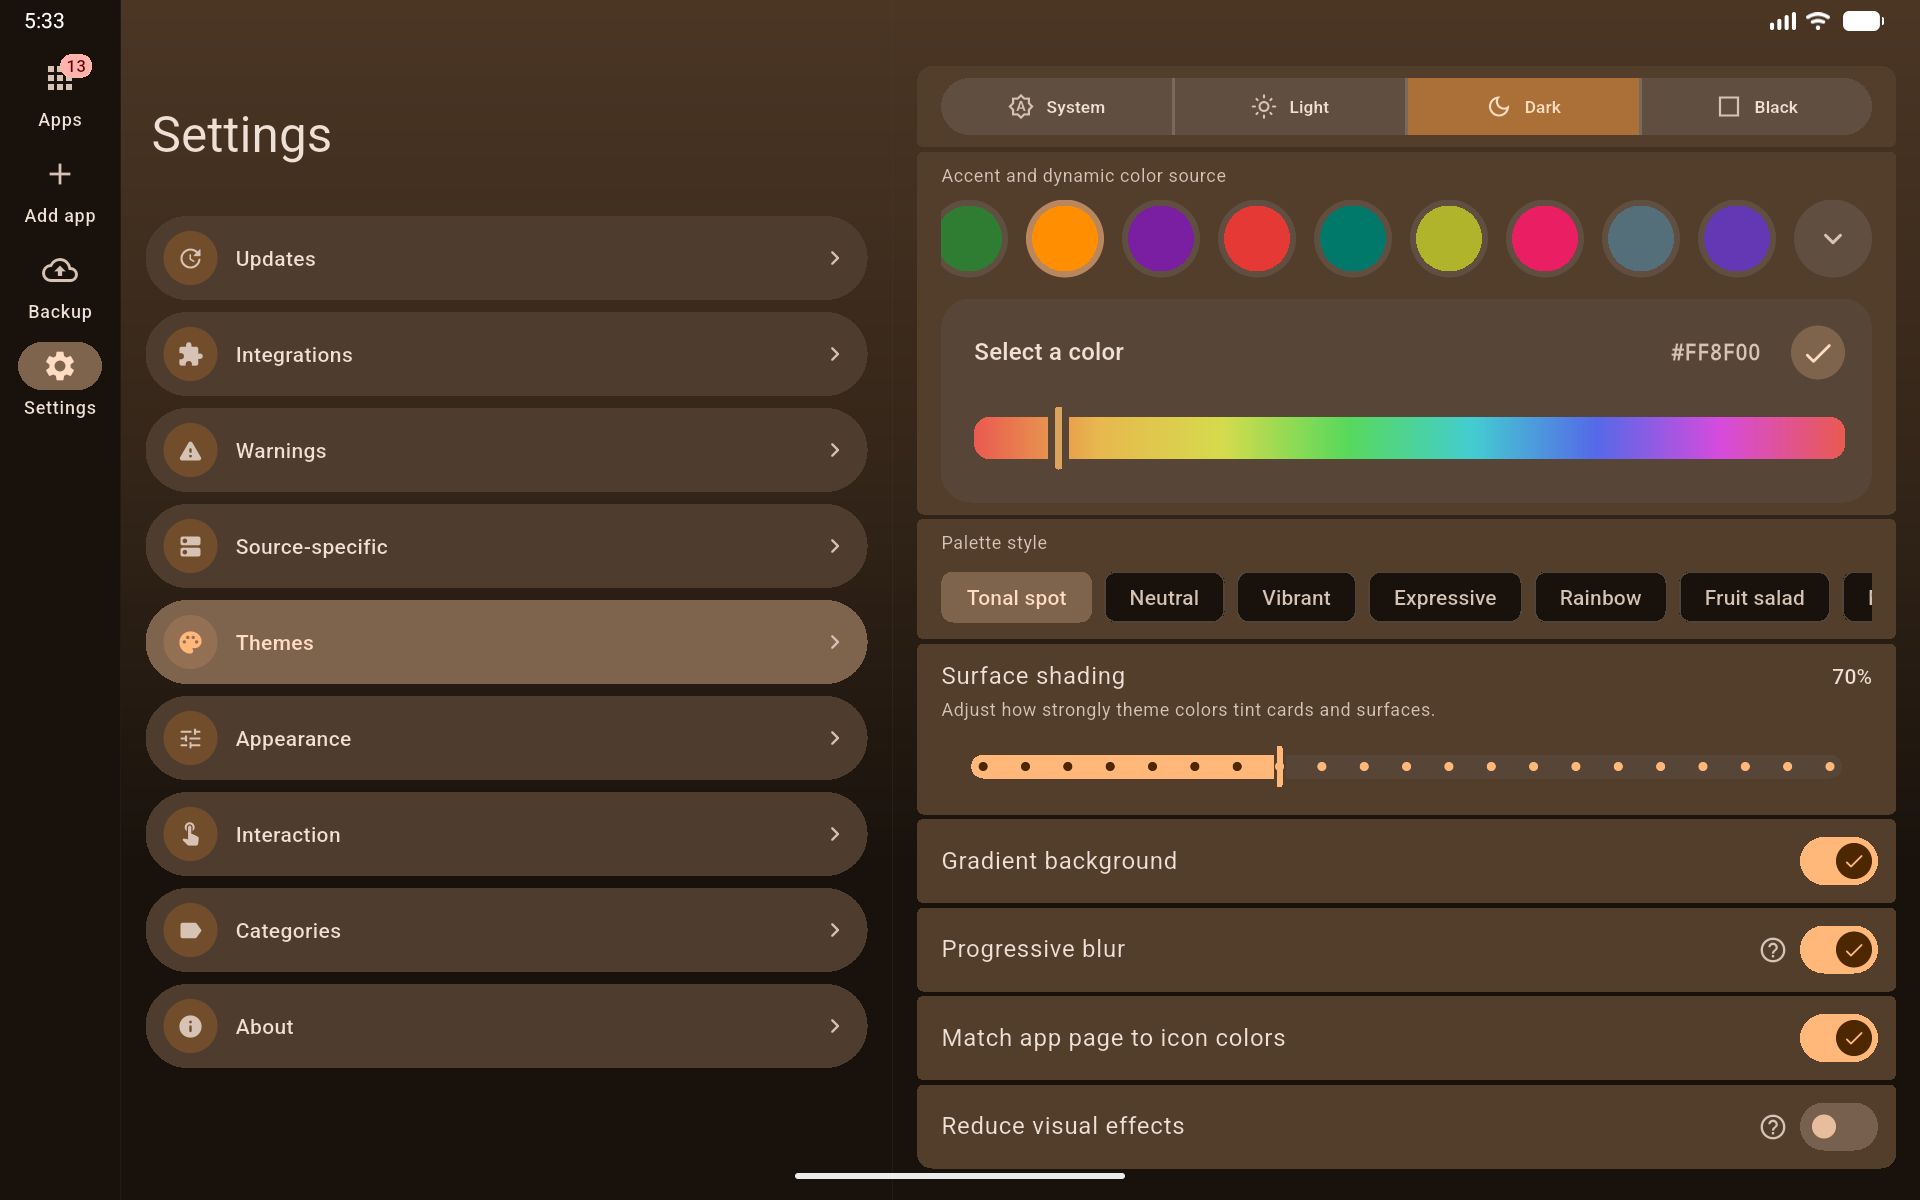Open the Backup cloud icon
The height and width of the screenshot is (1200, 1920).
tap(60, 270)
